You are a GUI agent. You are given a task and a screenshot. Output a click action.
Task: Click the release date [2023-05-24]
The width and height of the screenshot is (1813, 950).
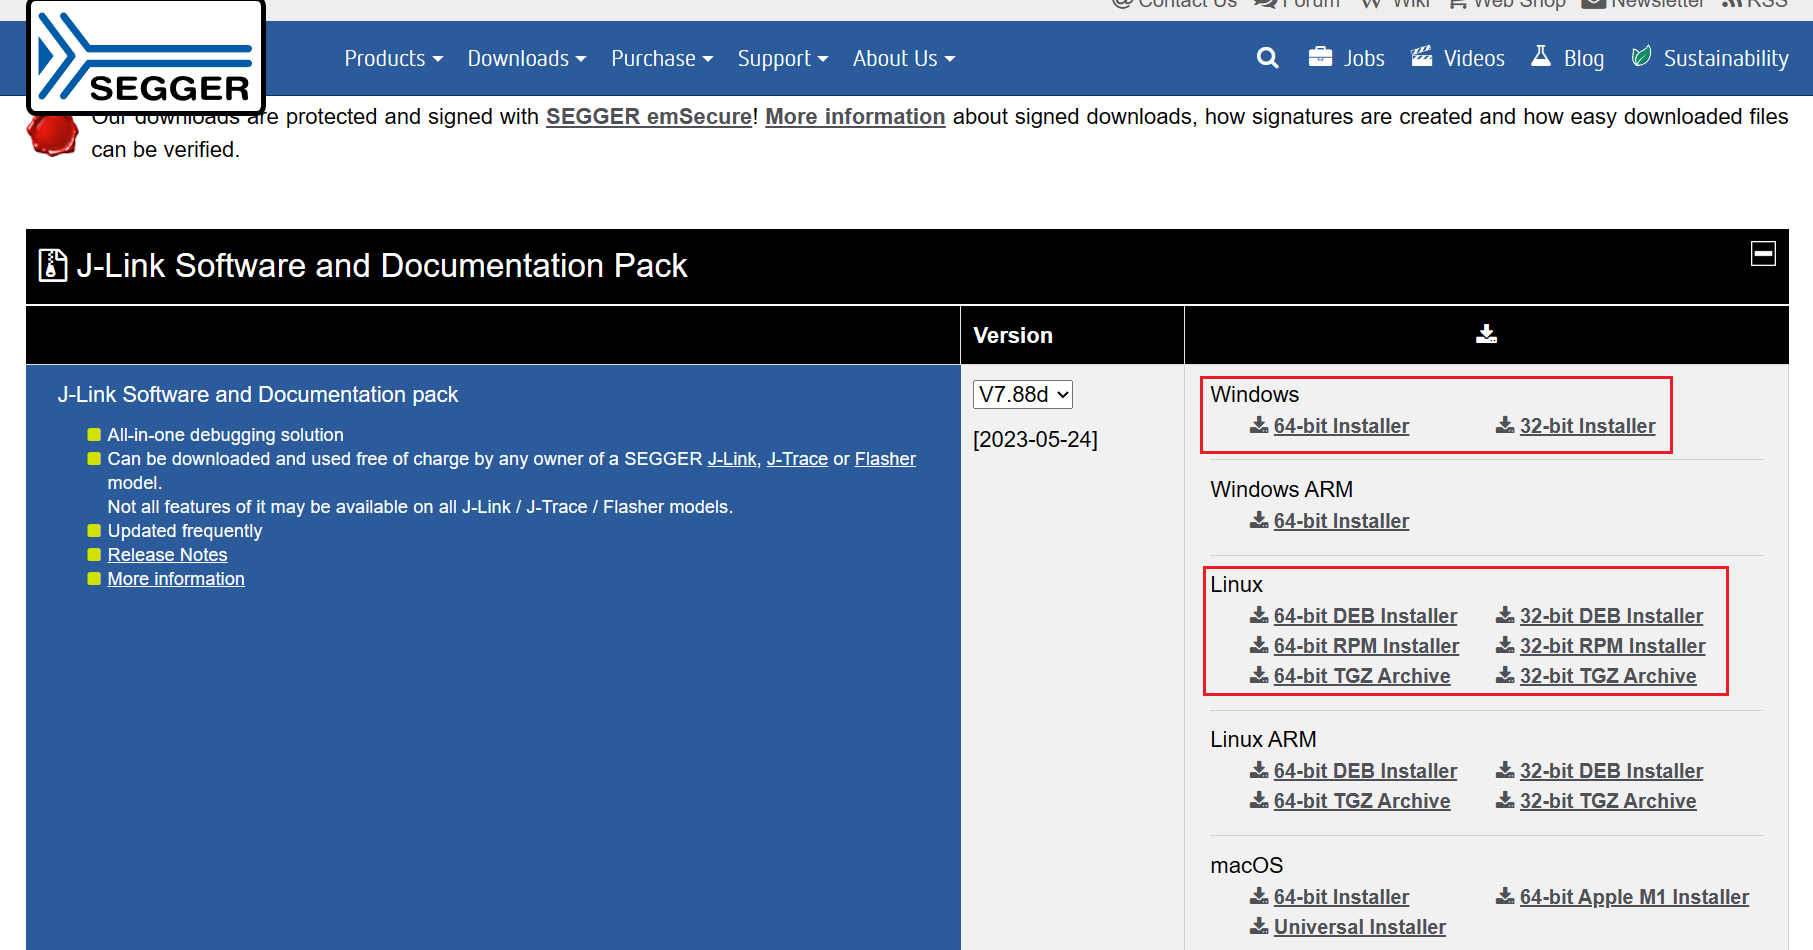click(x=1035, y=440)
